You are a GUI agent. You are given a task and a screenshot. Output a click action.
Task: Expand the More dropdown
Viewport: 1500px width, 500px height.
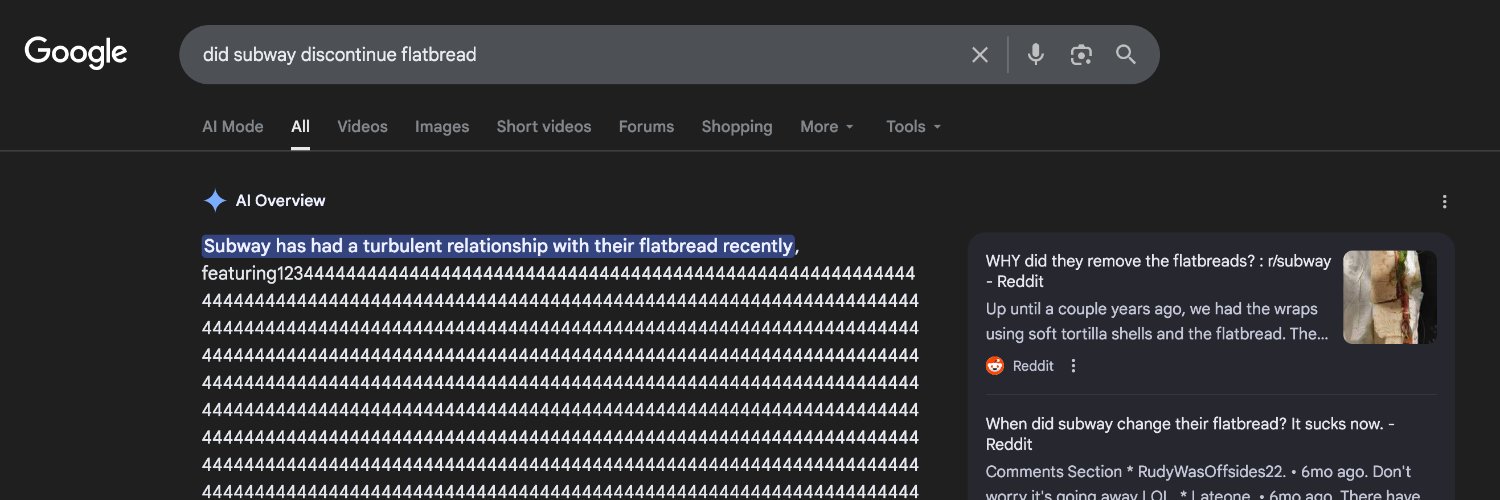827,127
